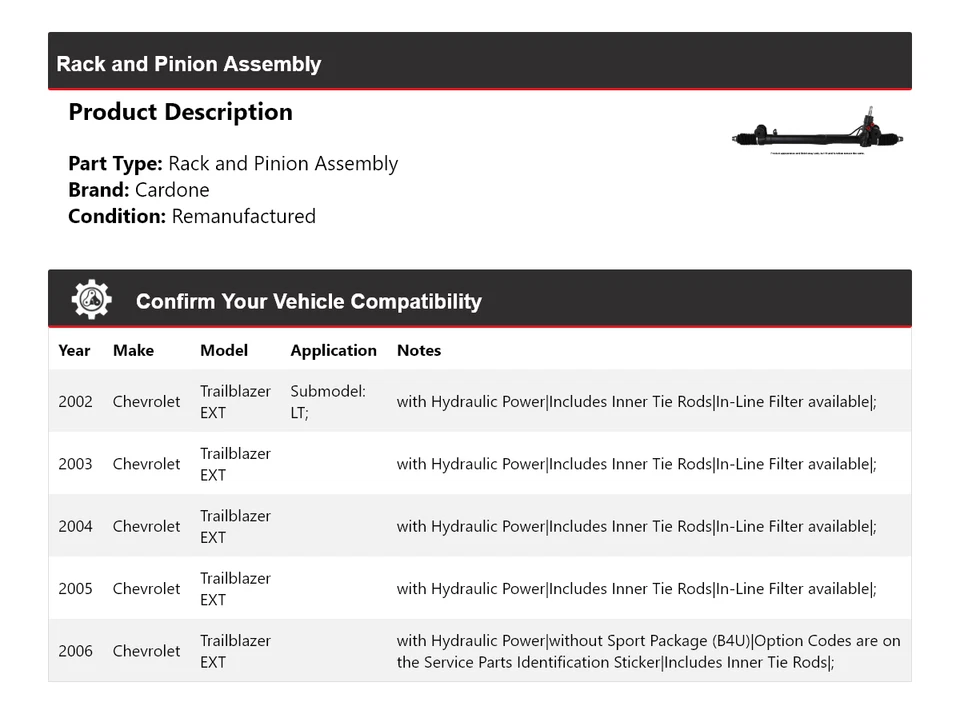Click the 2006 notes about Sport Package

pos(648,651)
